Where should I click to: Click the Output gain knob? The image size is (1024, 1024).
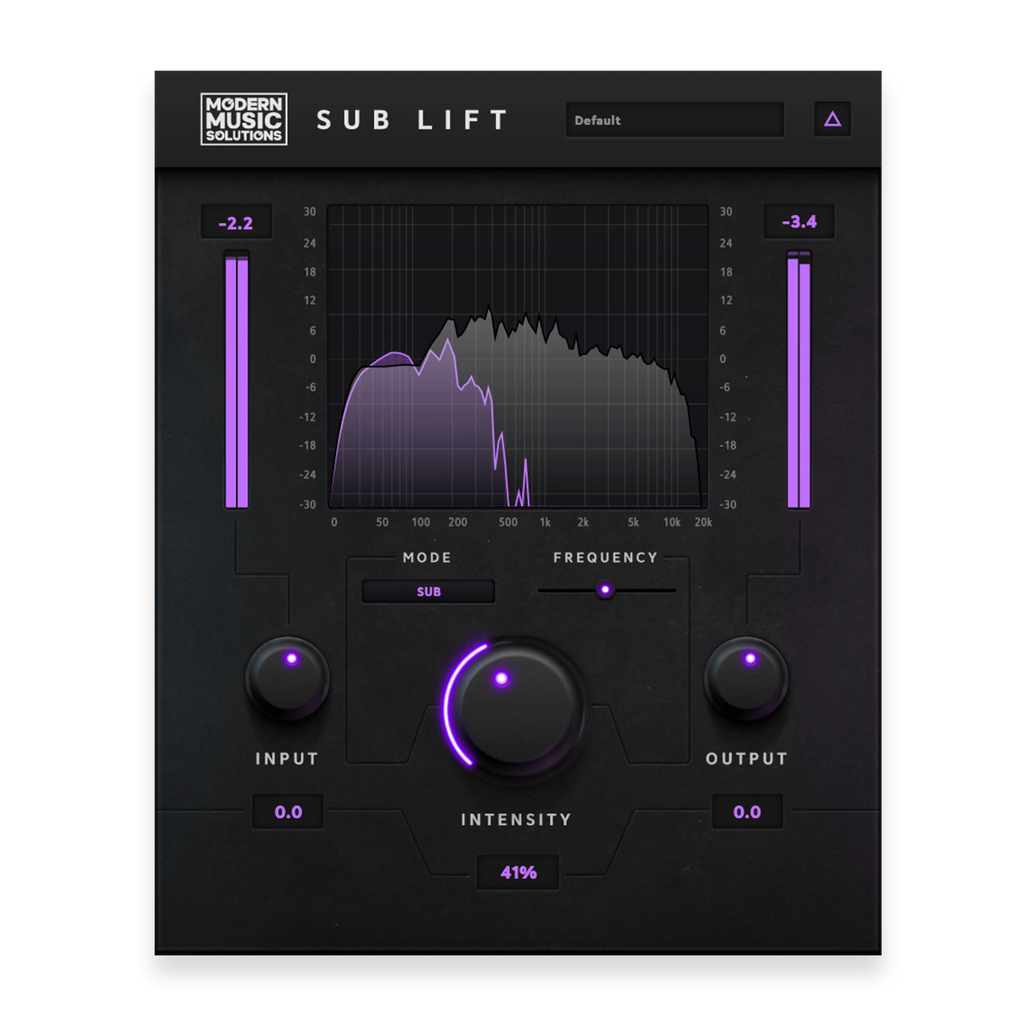pos(746,678)
